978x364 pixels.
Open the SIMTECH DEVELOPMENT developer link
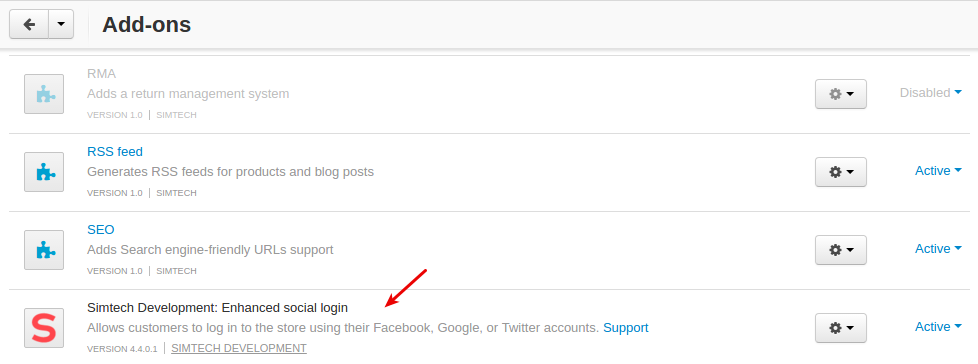(239, 348)
